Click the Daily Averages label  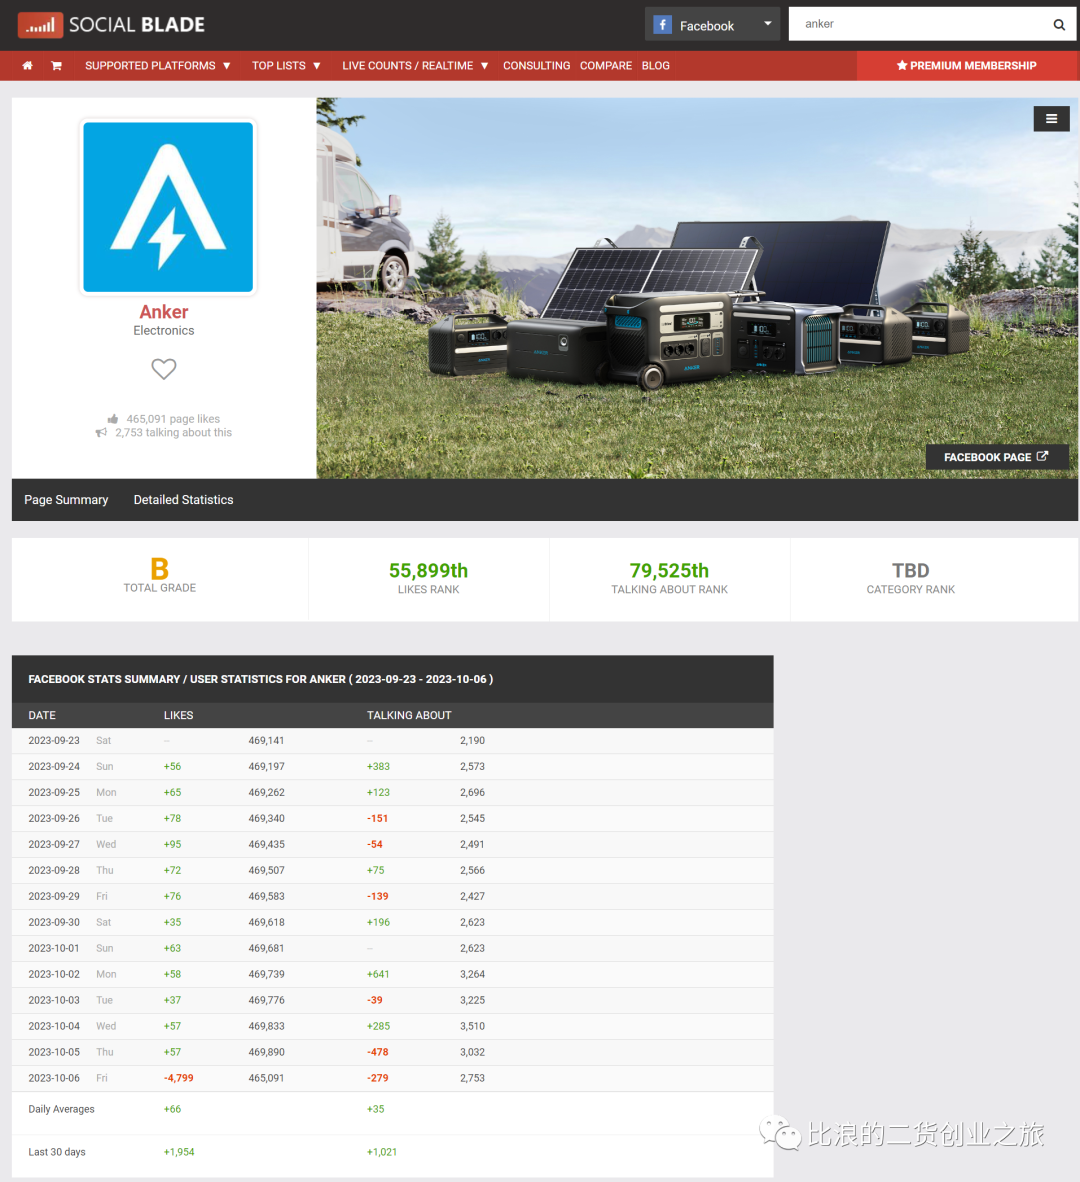pos(62,1109)
